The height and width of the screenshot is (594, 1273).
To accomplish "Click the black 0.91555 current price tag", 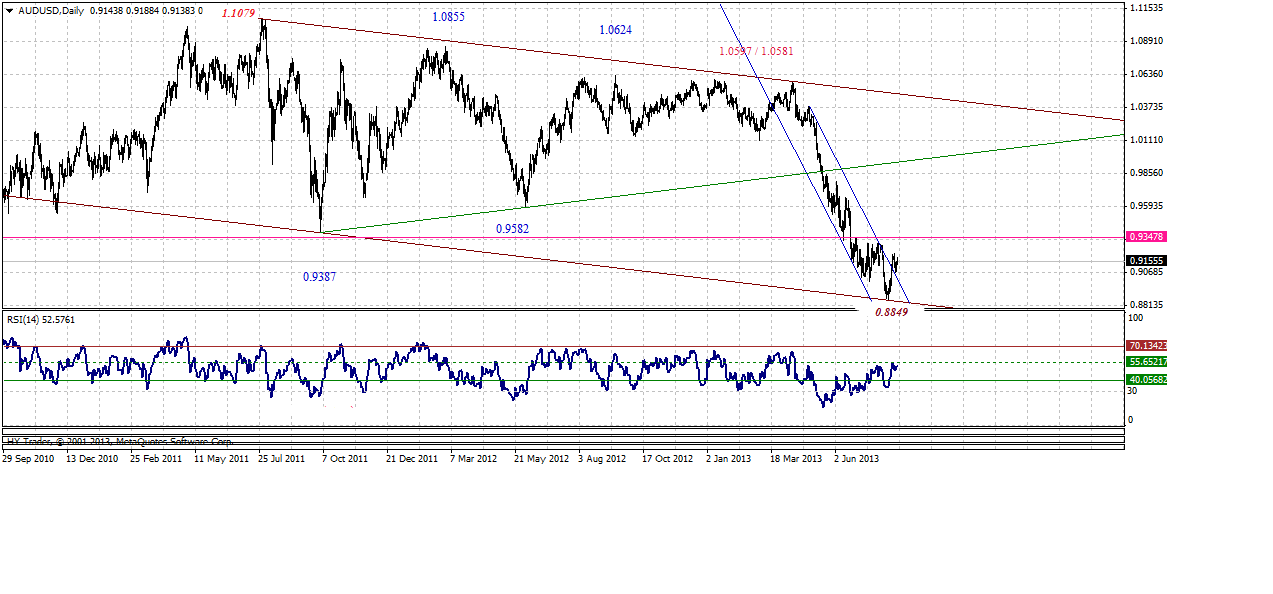I will pyautogui.click(x=1146, y=260).
